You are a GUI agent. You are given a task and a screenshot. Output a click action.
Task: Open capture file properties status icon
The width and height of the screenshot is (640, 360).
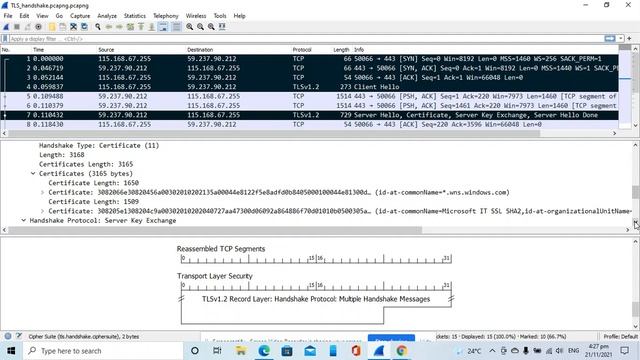coord(19,336)
